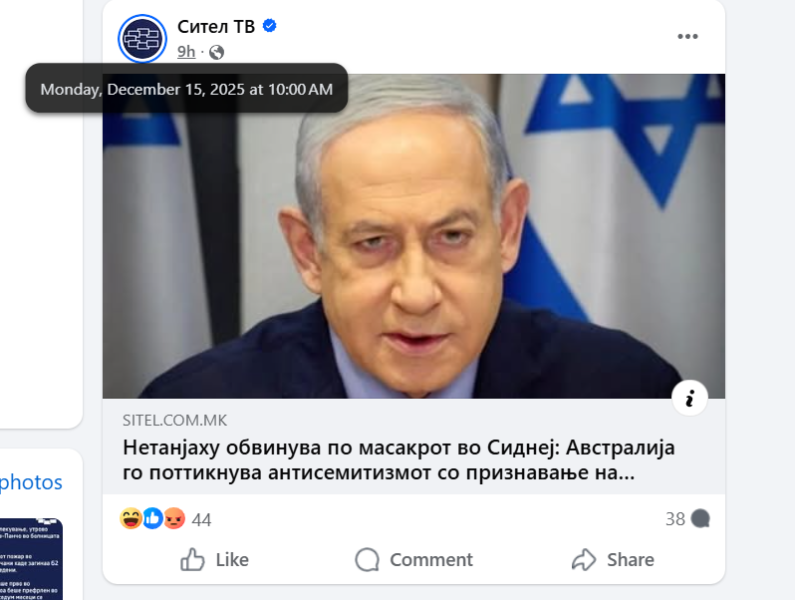Open the 38 comments counter

point(688,519)
